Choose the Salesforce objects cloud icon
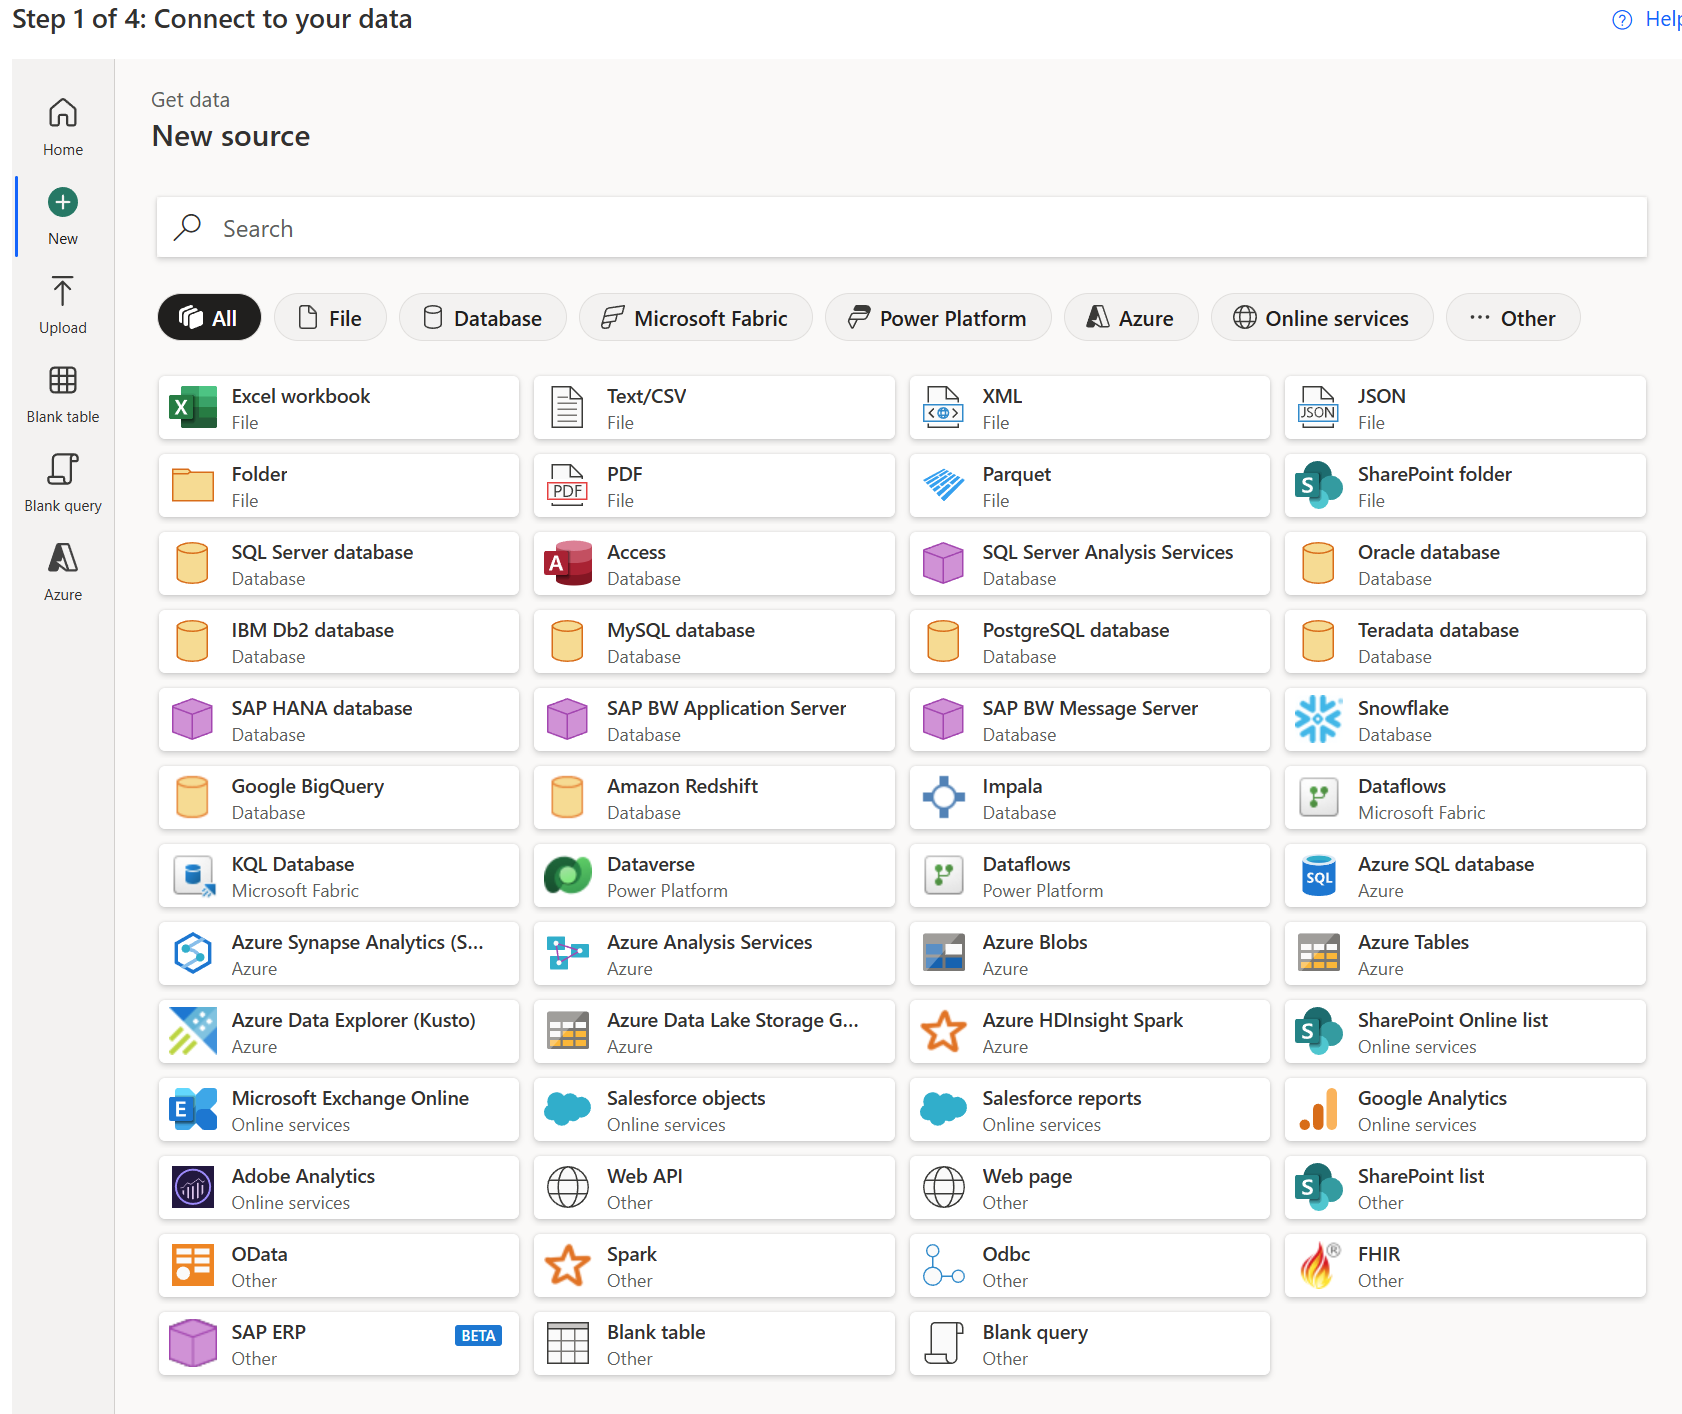Image resolution: width=1682 pixels, height=1414 pixels. pos(568,1110)
